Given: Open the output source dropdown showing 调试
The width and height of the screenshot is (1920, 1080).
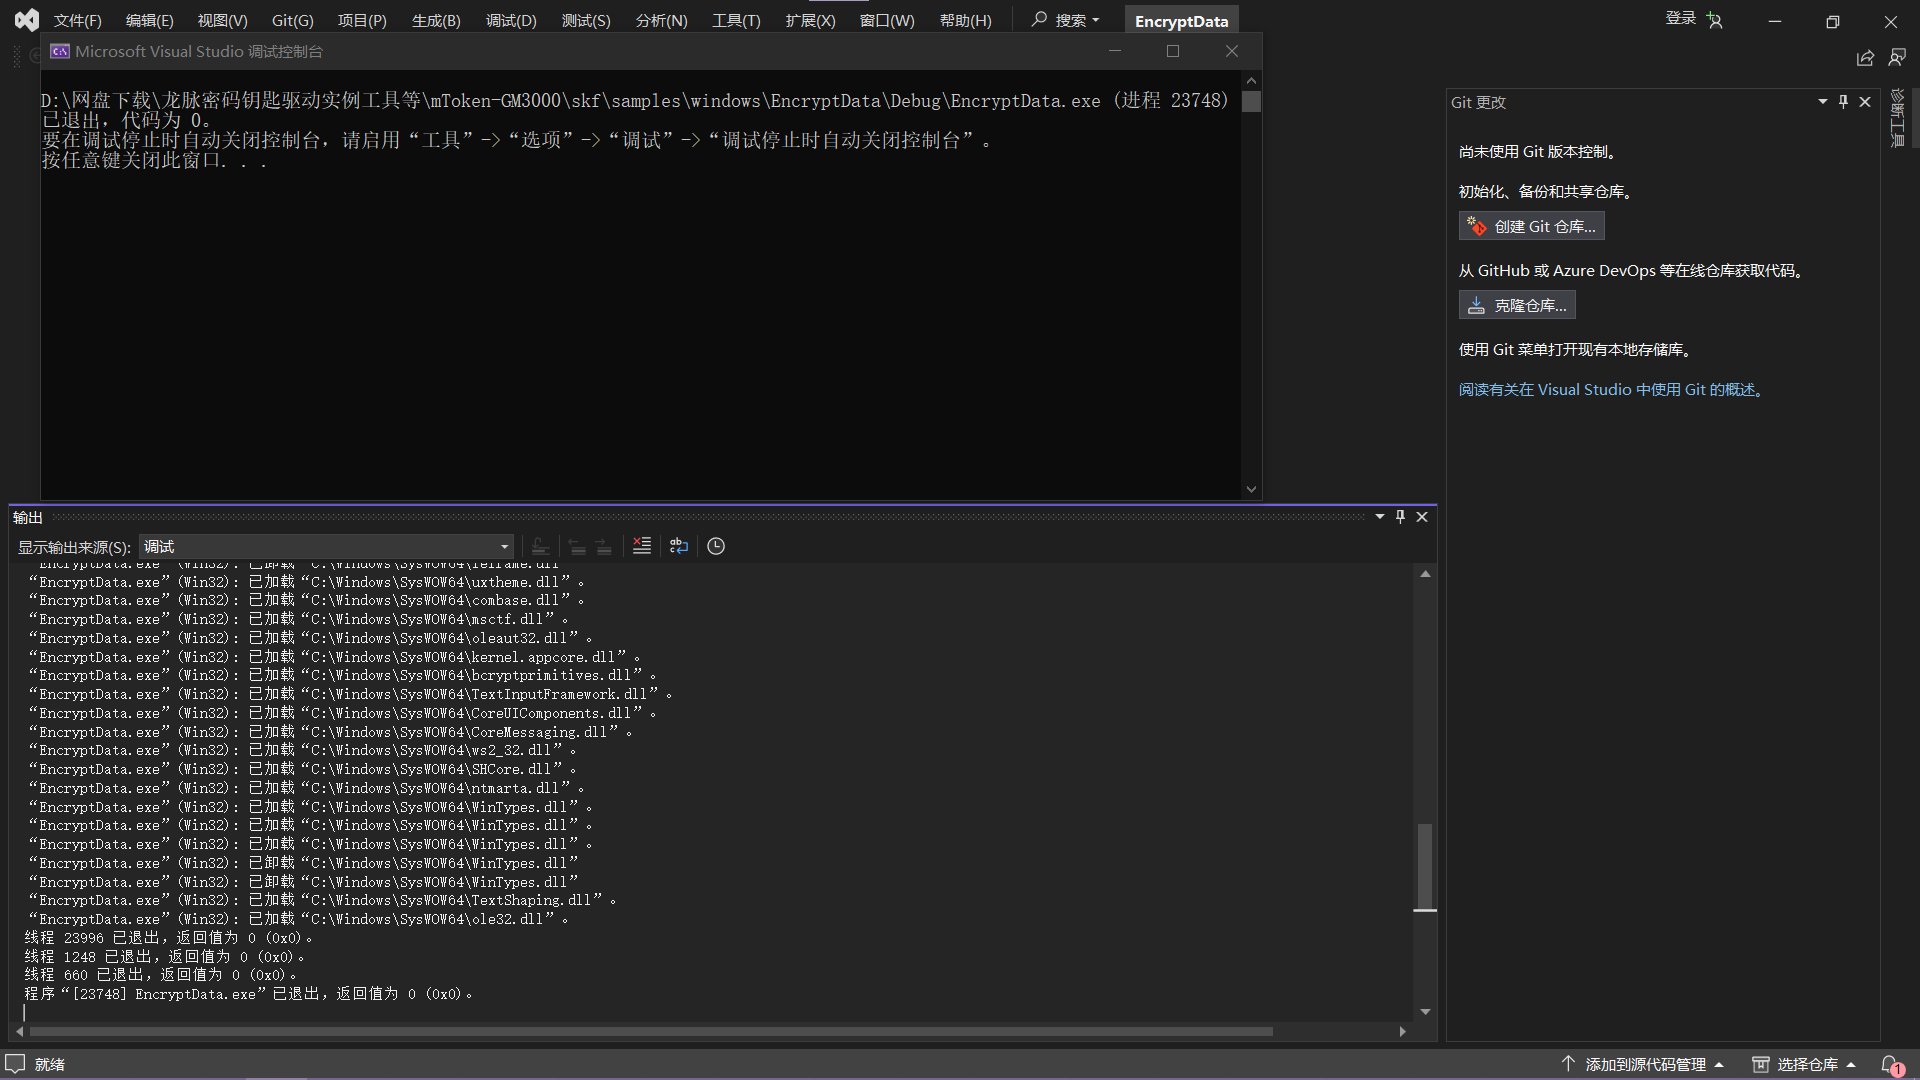Looking at the screenshot, I should [327, 547].
